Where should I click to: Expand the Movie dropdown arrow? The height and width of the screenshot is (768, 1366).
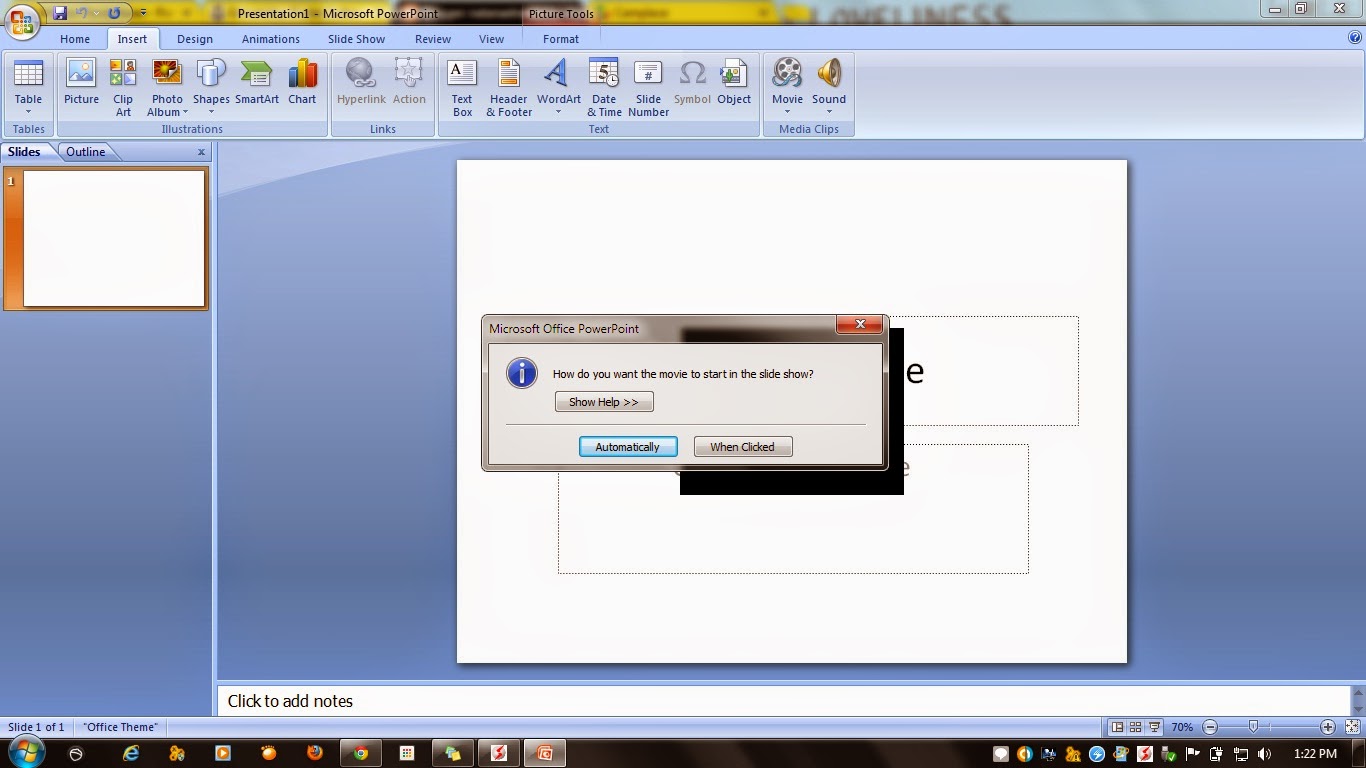click(x=787, y=112)
